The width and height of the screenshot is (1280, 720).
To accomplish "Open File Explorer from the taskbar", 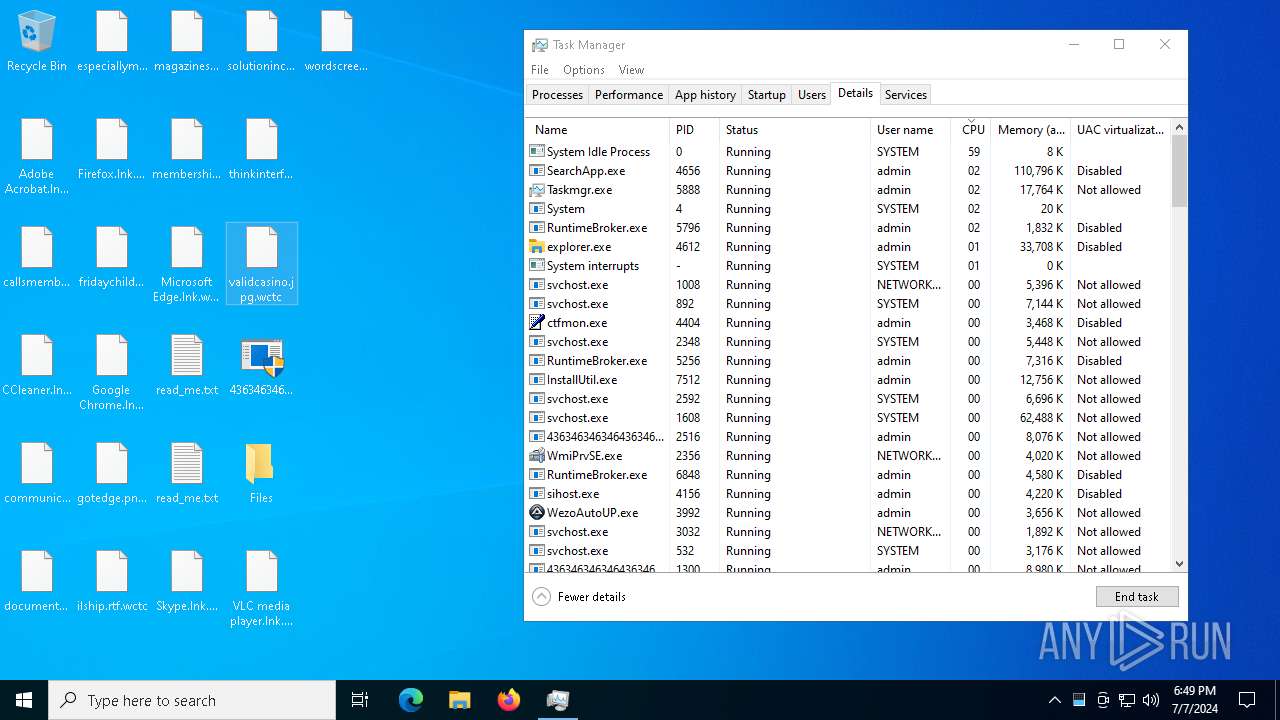I will click(460, 700).
